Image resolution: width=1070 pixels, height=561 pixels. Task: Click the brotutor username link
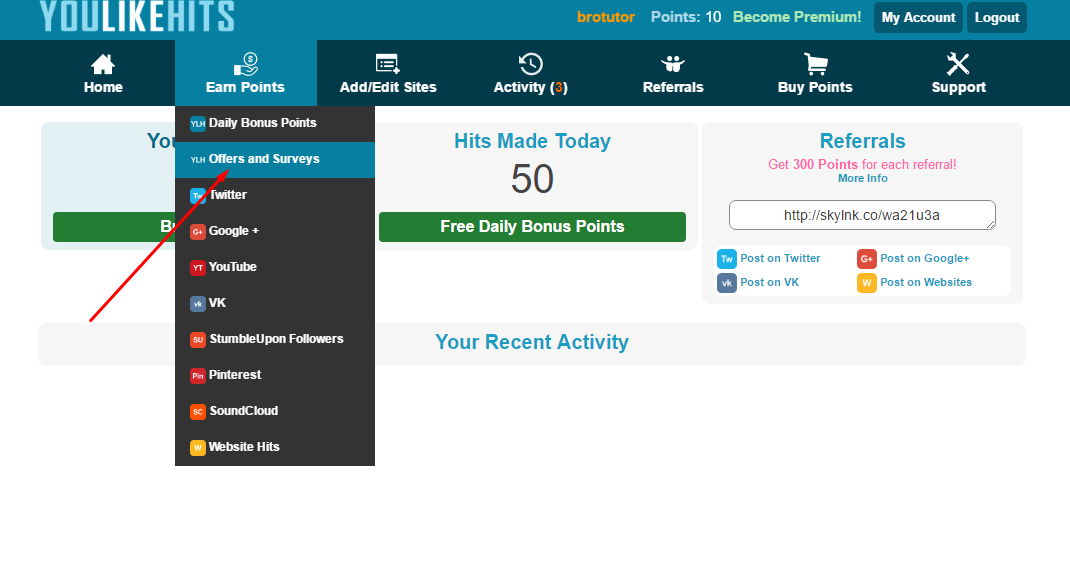606,17
